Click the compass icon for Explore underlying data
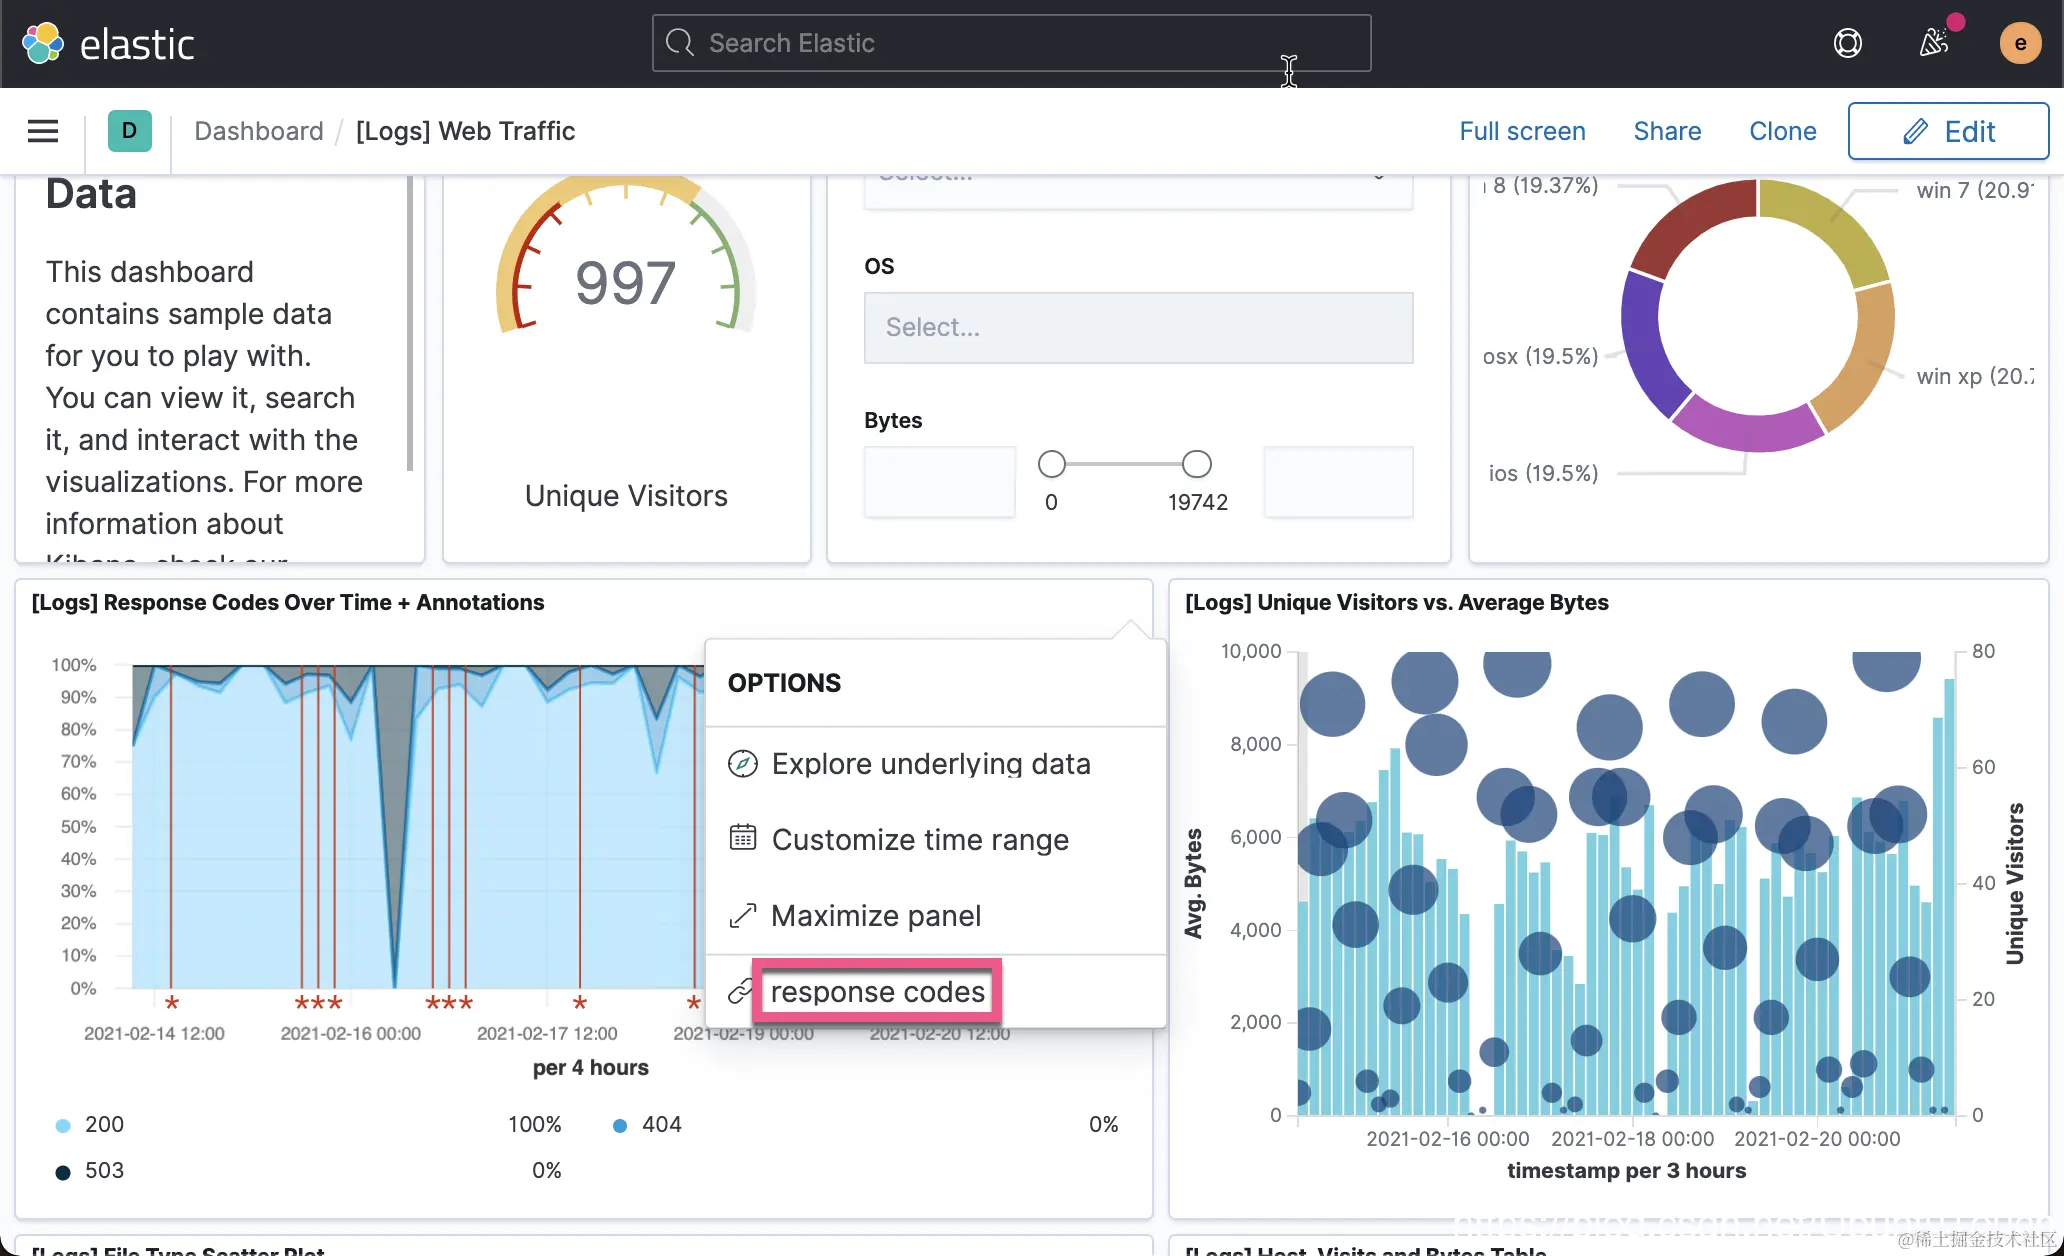Screen dimensions: 2064x1256 pos(742,764)
